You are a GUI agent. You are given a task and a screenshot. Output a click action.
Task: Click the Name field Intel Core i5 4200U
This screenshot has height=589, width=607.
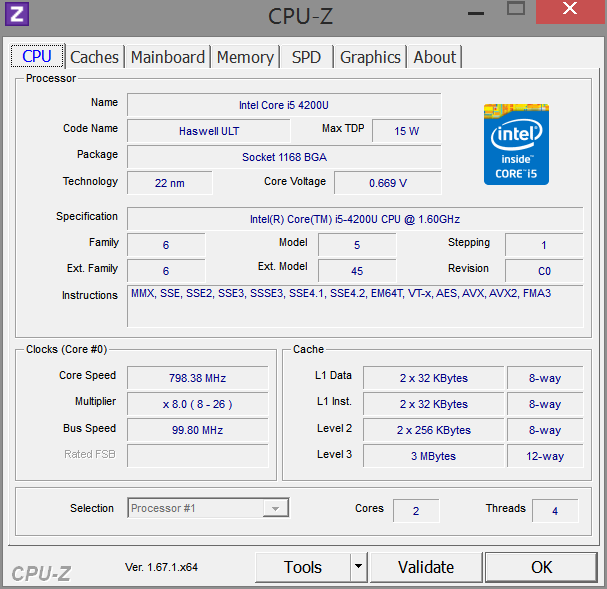coord(284,105)
